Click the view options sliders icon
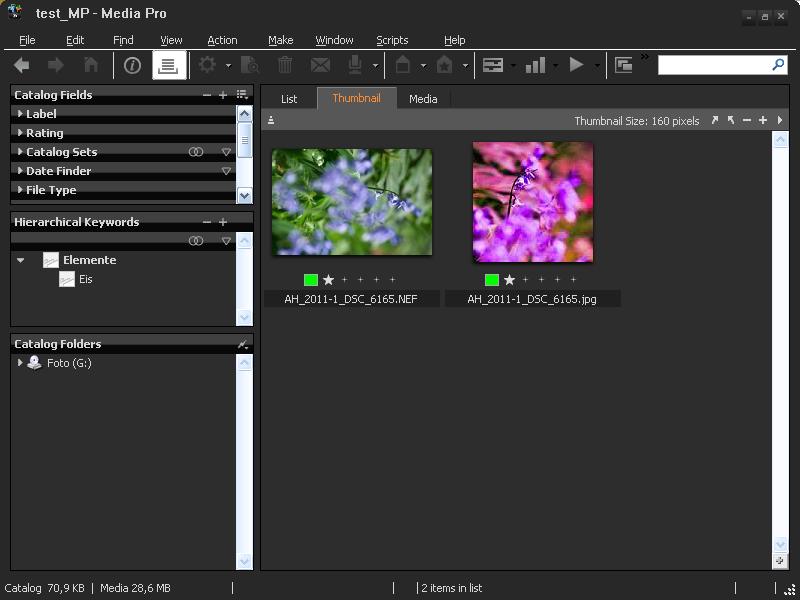The height and width of the screenshot is (600, 800). [493, 65]
